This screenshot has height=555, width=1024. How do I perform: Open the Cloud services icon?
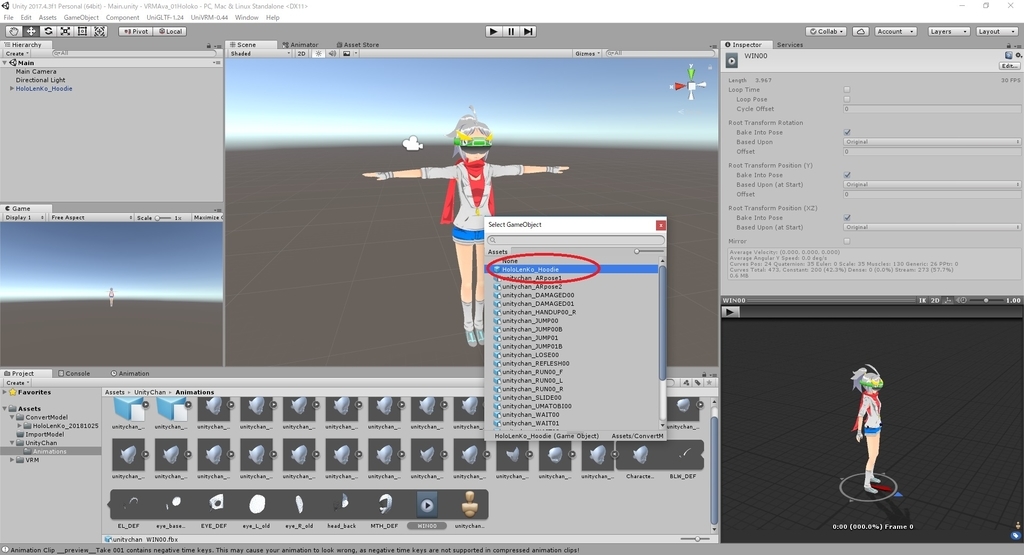(x=861, y=31)
